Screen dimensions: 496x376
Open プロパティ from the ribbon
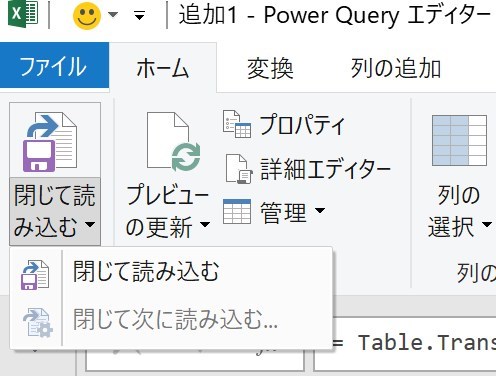click(302, 125)
